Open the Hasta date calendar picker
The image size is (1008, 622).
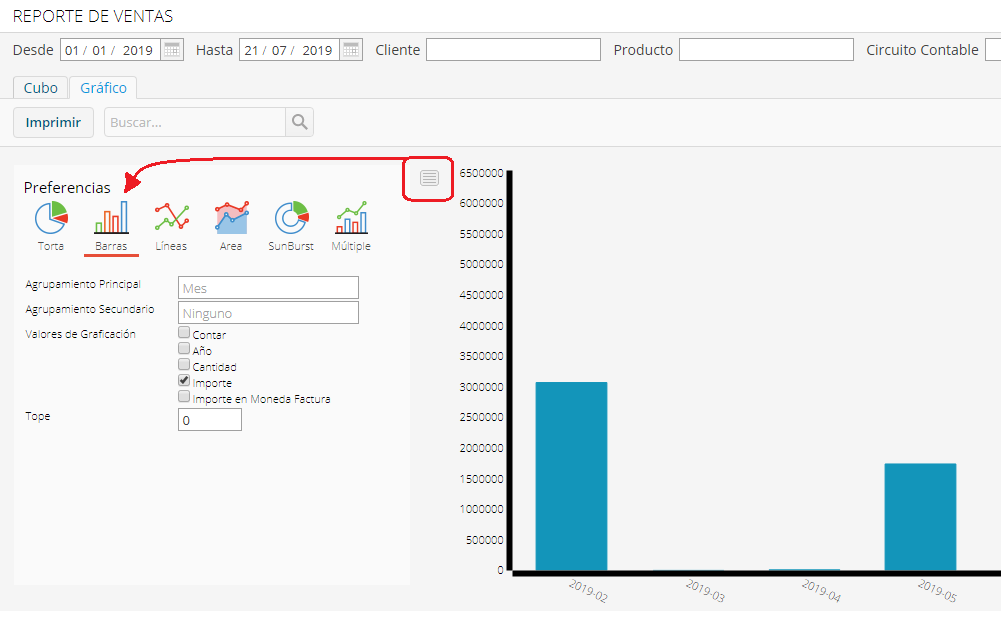point(350,49)
